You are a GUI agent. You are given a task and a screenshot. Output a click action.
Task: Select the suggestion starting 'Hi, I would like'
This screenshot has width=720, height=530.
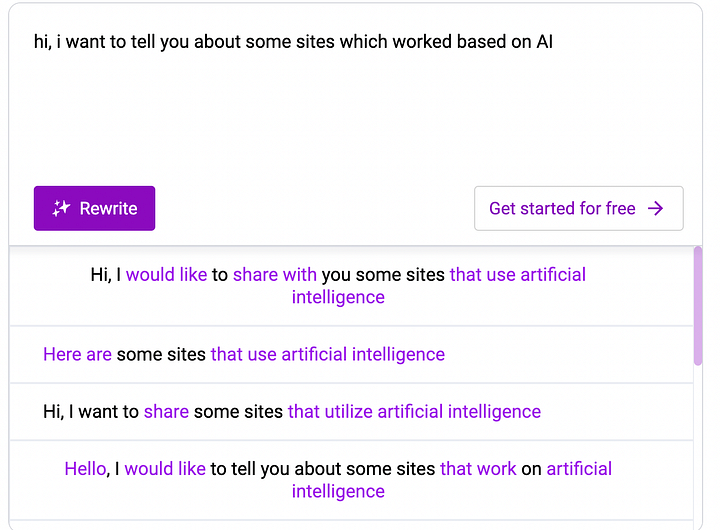(351, 286)
